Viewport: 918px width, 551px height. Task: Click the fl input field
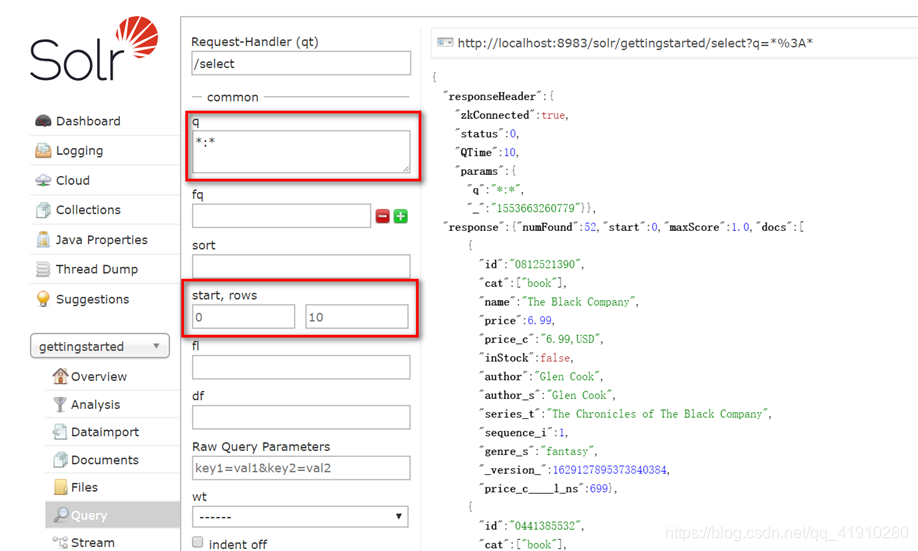coord(301,368)
